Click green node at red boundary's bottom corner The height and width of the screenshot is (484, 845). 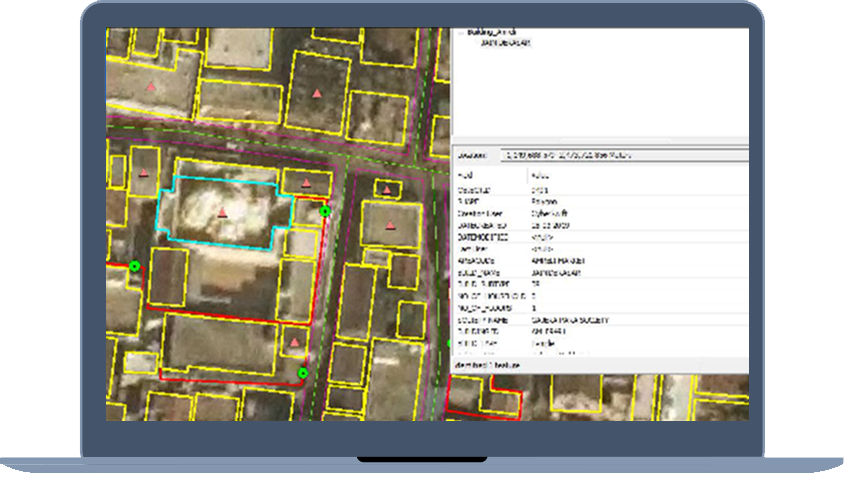303,373
